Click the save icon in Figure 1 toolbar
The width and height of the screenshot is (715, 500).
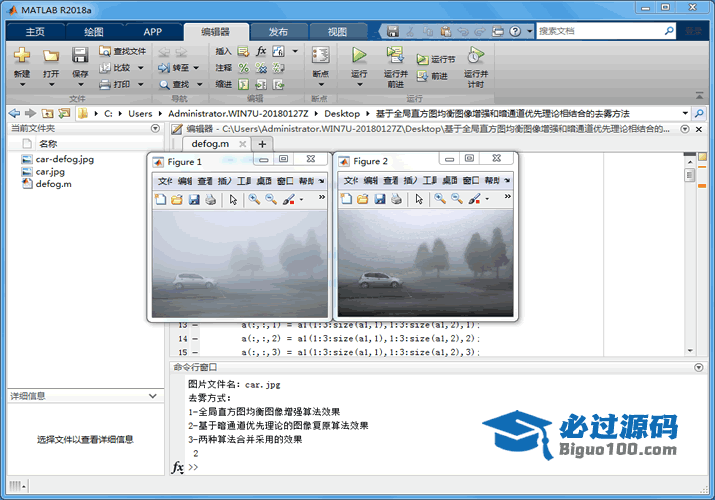coord(194,199)
